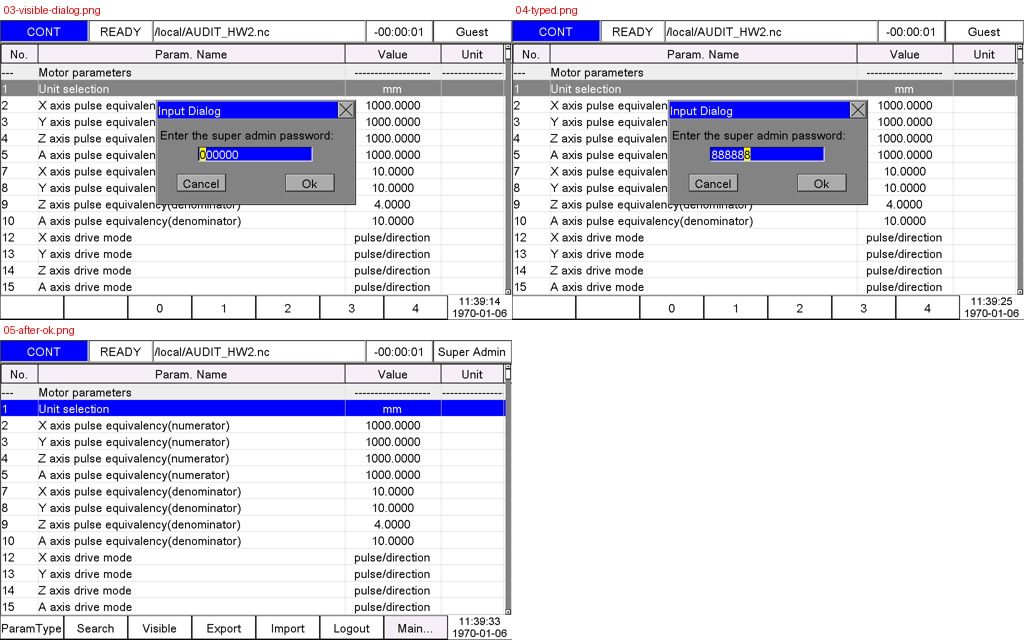This screenshot has width=1024, height=640.
Task: Click Guest label in the 04-typed screen
Action: tap(984, 32)
